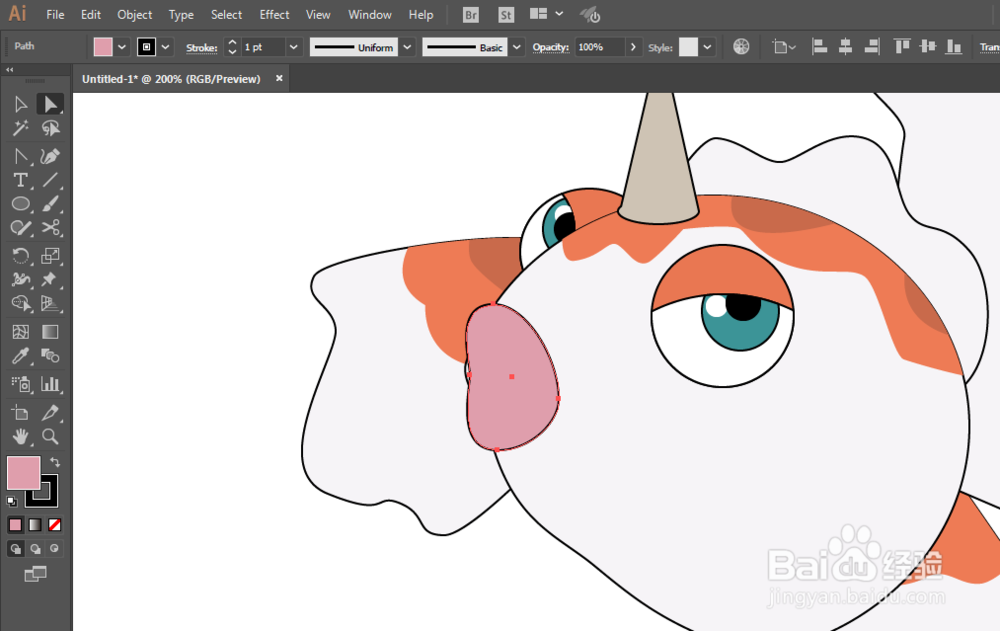Set paint mode to Color
The image size is (1000, 631).
[x=15, y=524]
